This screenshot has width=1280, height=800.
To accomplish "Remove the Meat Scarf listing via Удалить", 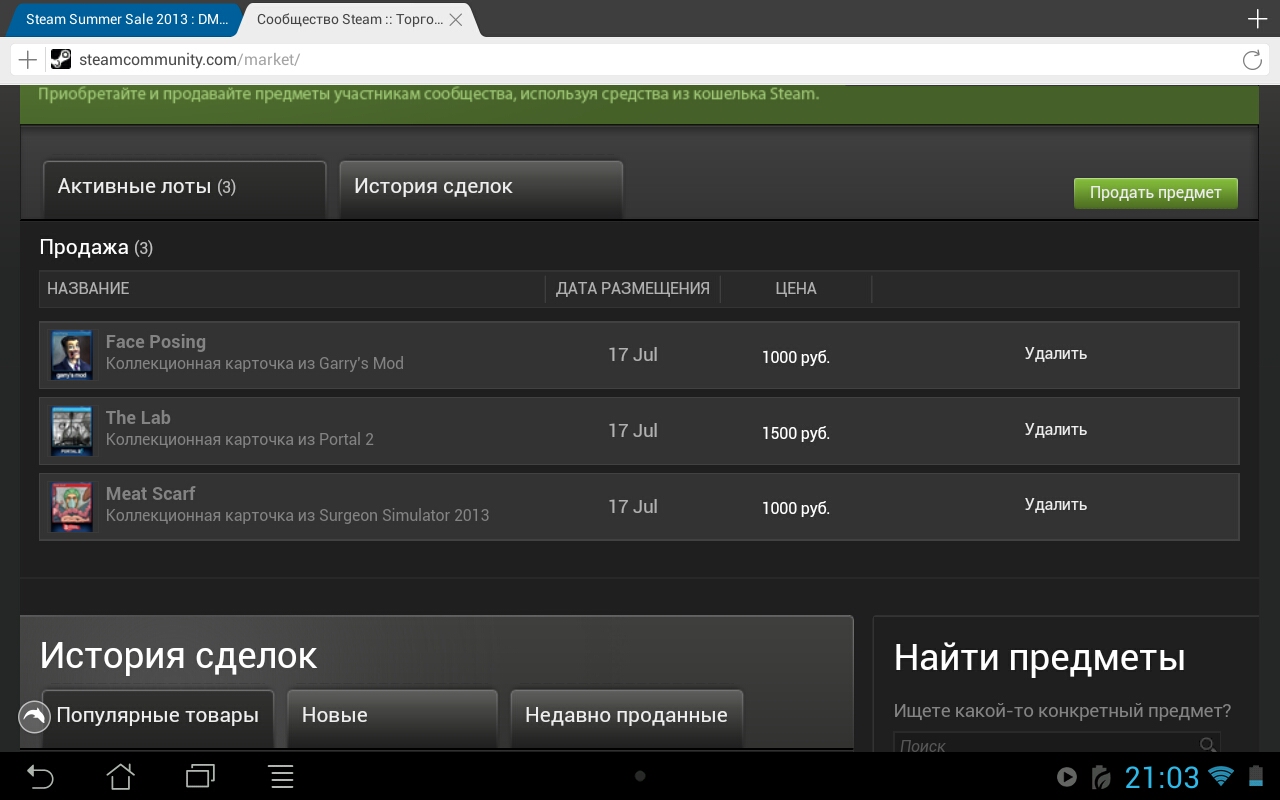I will pyautogui.click(x=1055, y=505).
